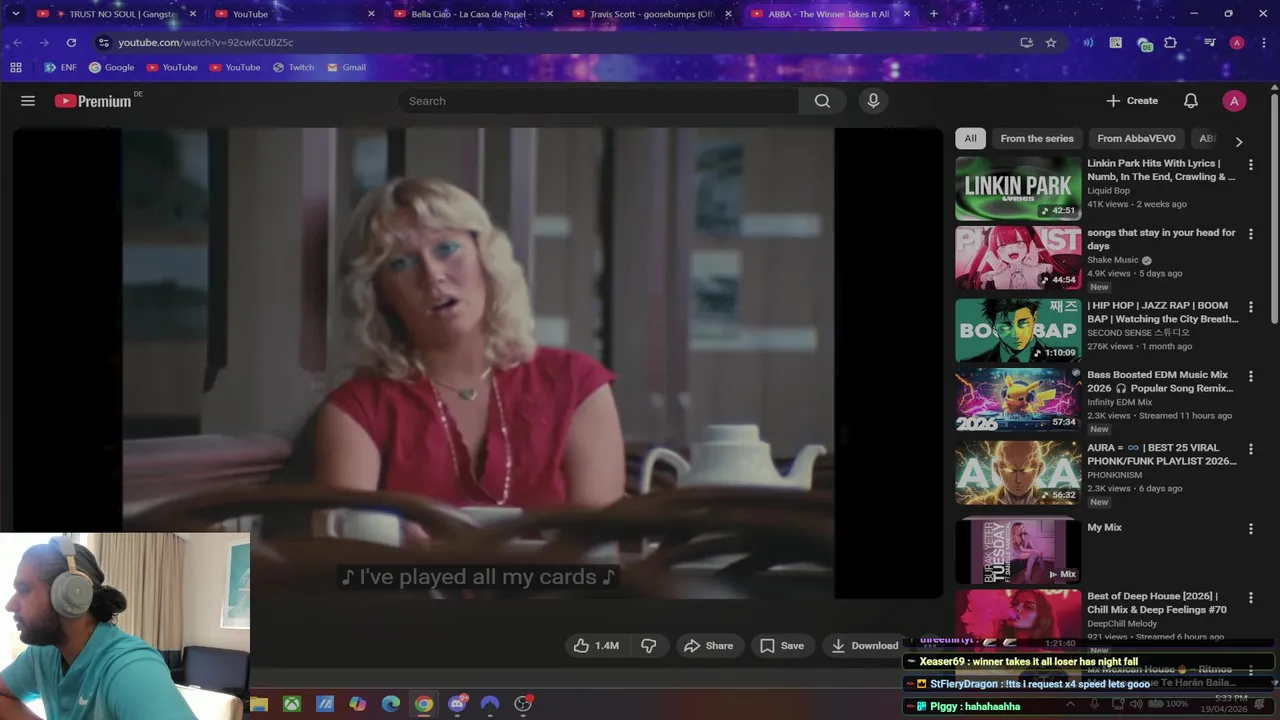This screenshot has width=1280, height=720.
Task: Open options for Bass Boosted EDM Music Mix
Action: click(x=1250, y=376)
